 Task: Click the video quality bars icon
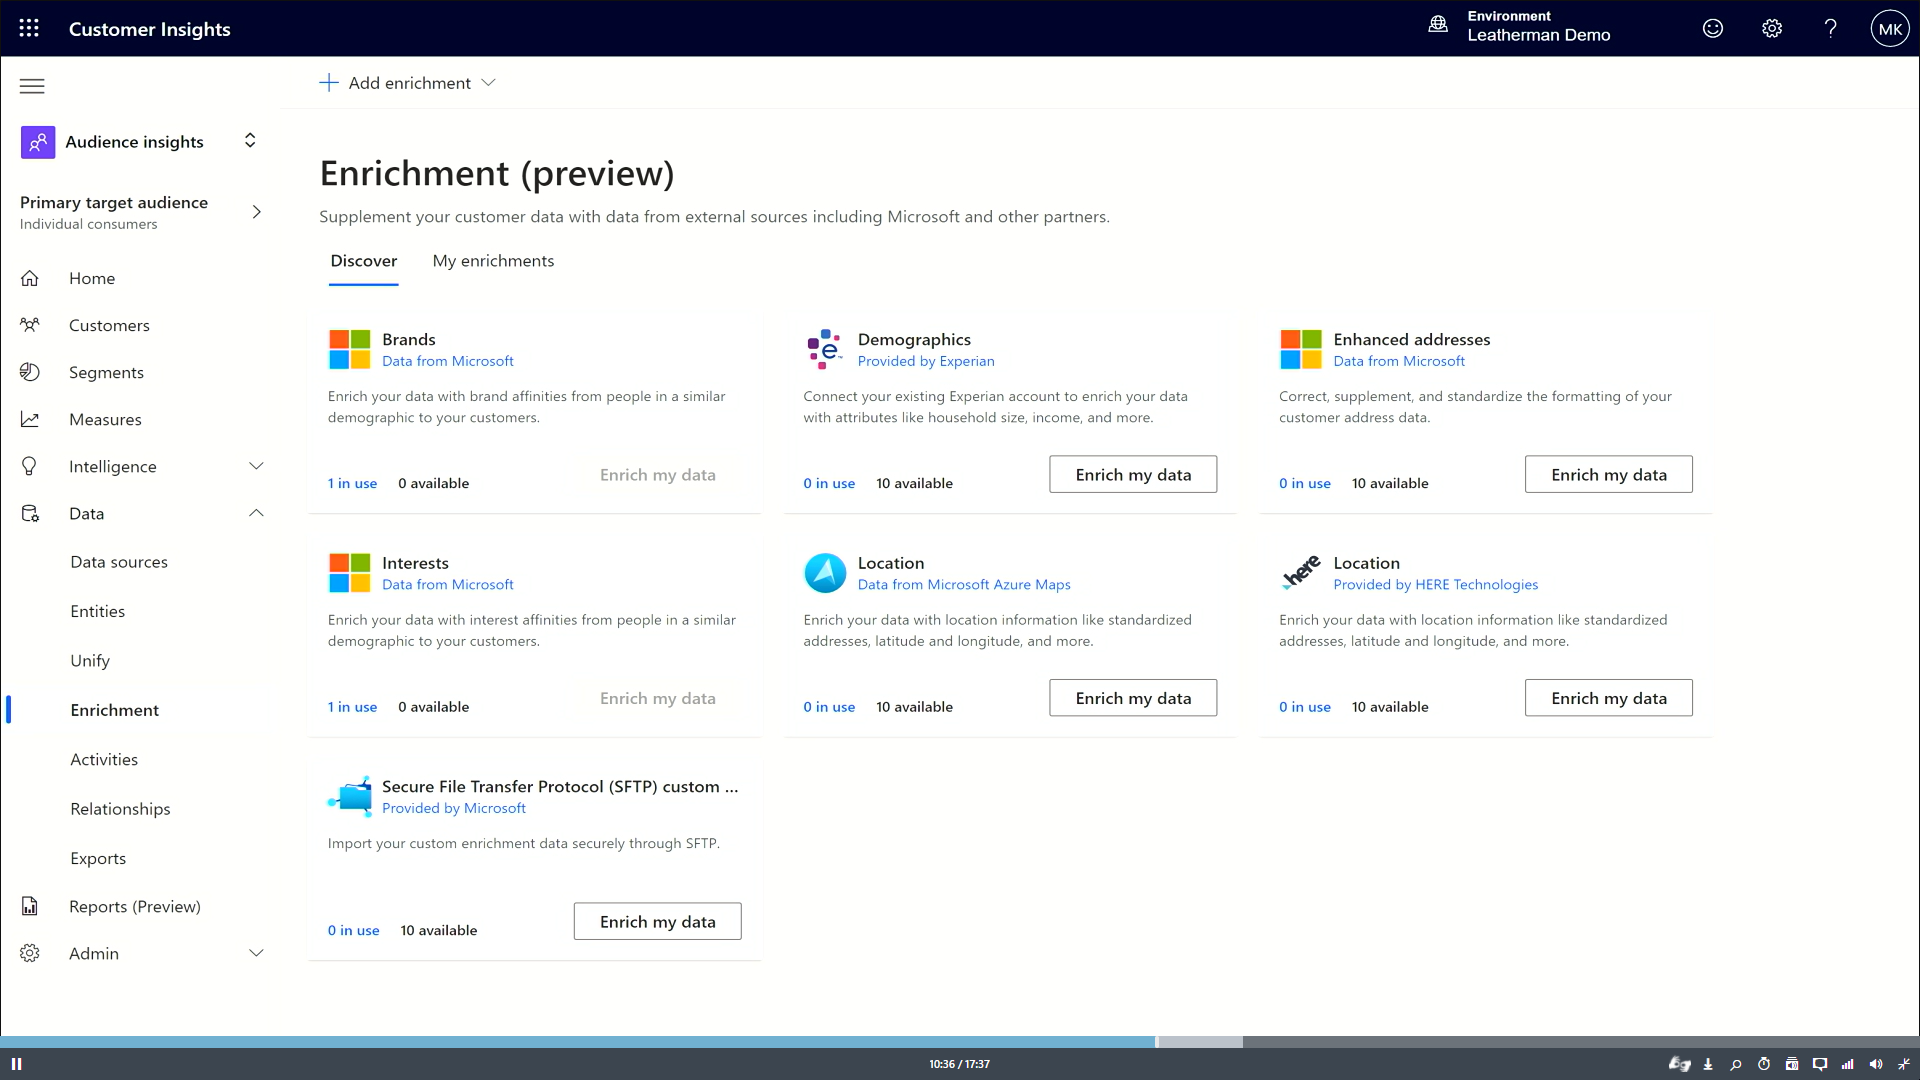pyautogui.click(x=1848, y=1064)
